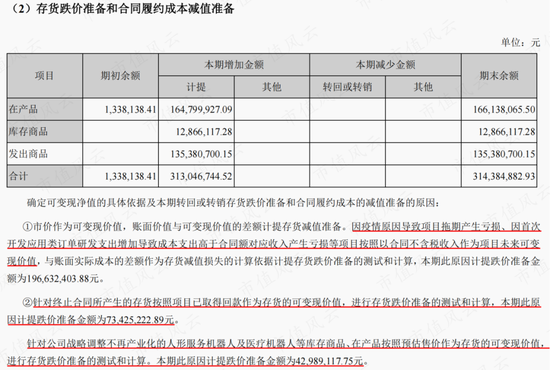Click the 计提 sub-header cell
The width and height of the screenshot is (550, 370).
point(196,87)
